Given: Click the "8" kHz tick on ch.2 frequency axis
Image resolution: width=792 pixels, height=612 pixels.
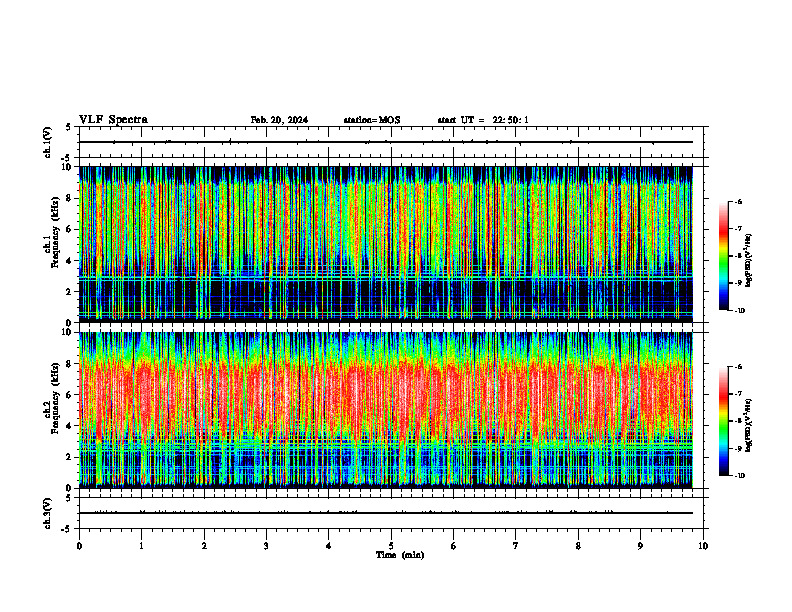Looking at the screenshot, I should click(x=70, y=364).
